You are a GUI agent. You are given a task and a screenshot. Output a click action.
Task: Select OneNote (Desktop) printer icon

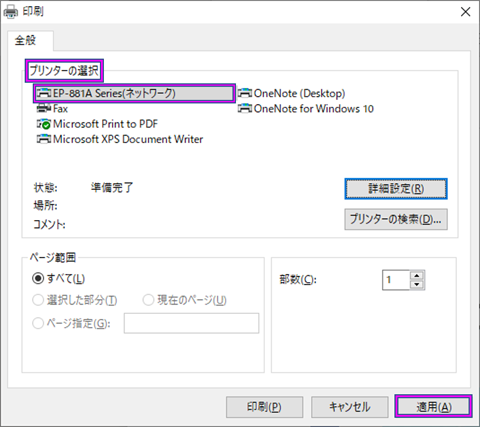(x=245, y=93)
